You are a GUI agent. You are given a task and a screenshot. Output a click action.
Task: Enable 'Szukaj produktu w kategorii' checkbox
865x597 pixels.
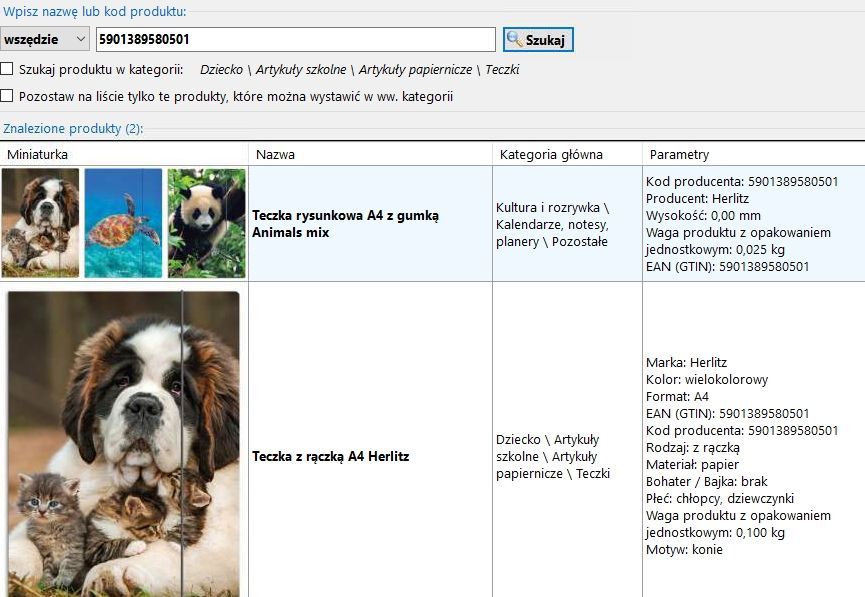coord(7,69)
